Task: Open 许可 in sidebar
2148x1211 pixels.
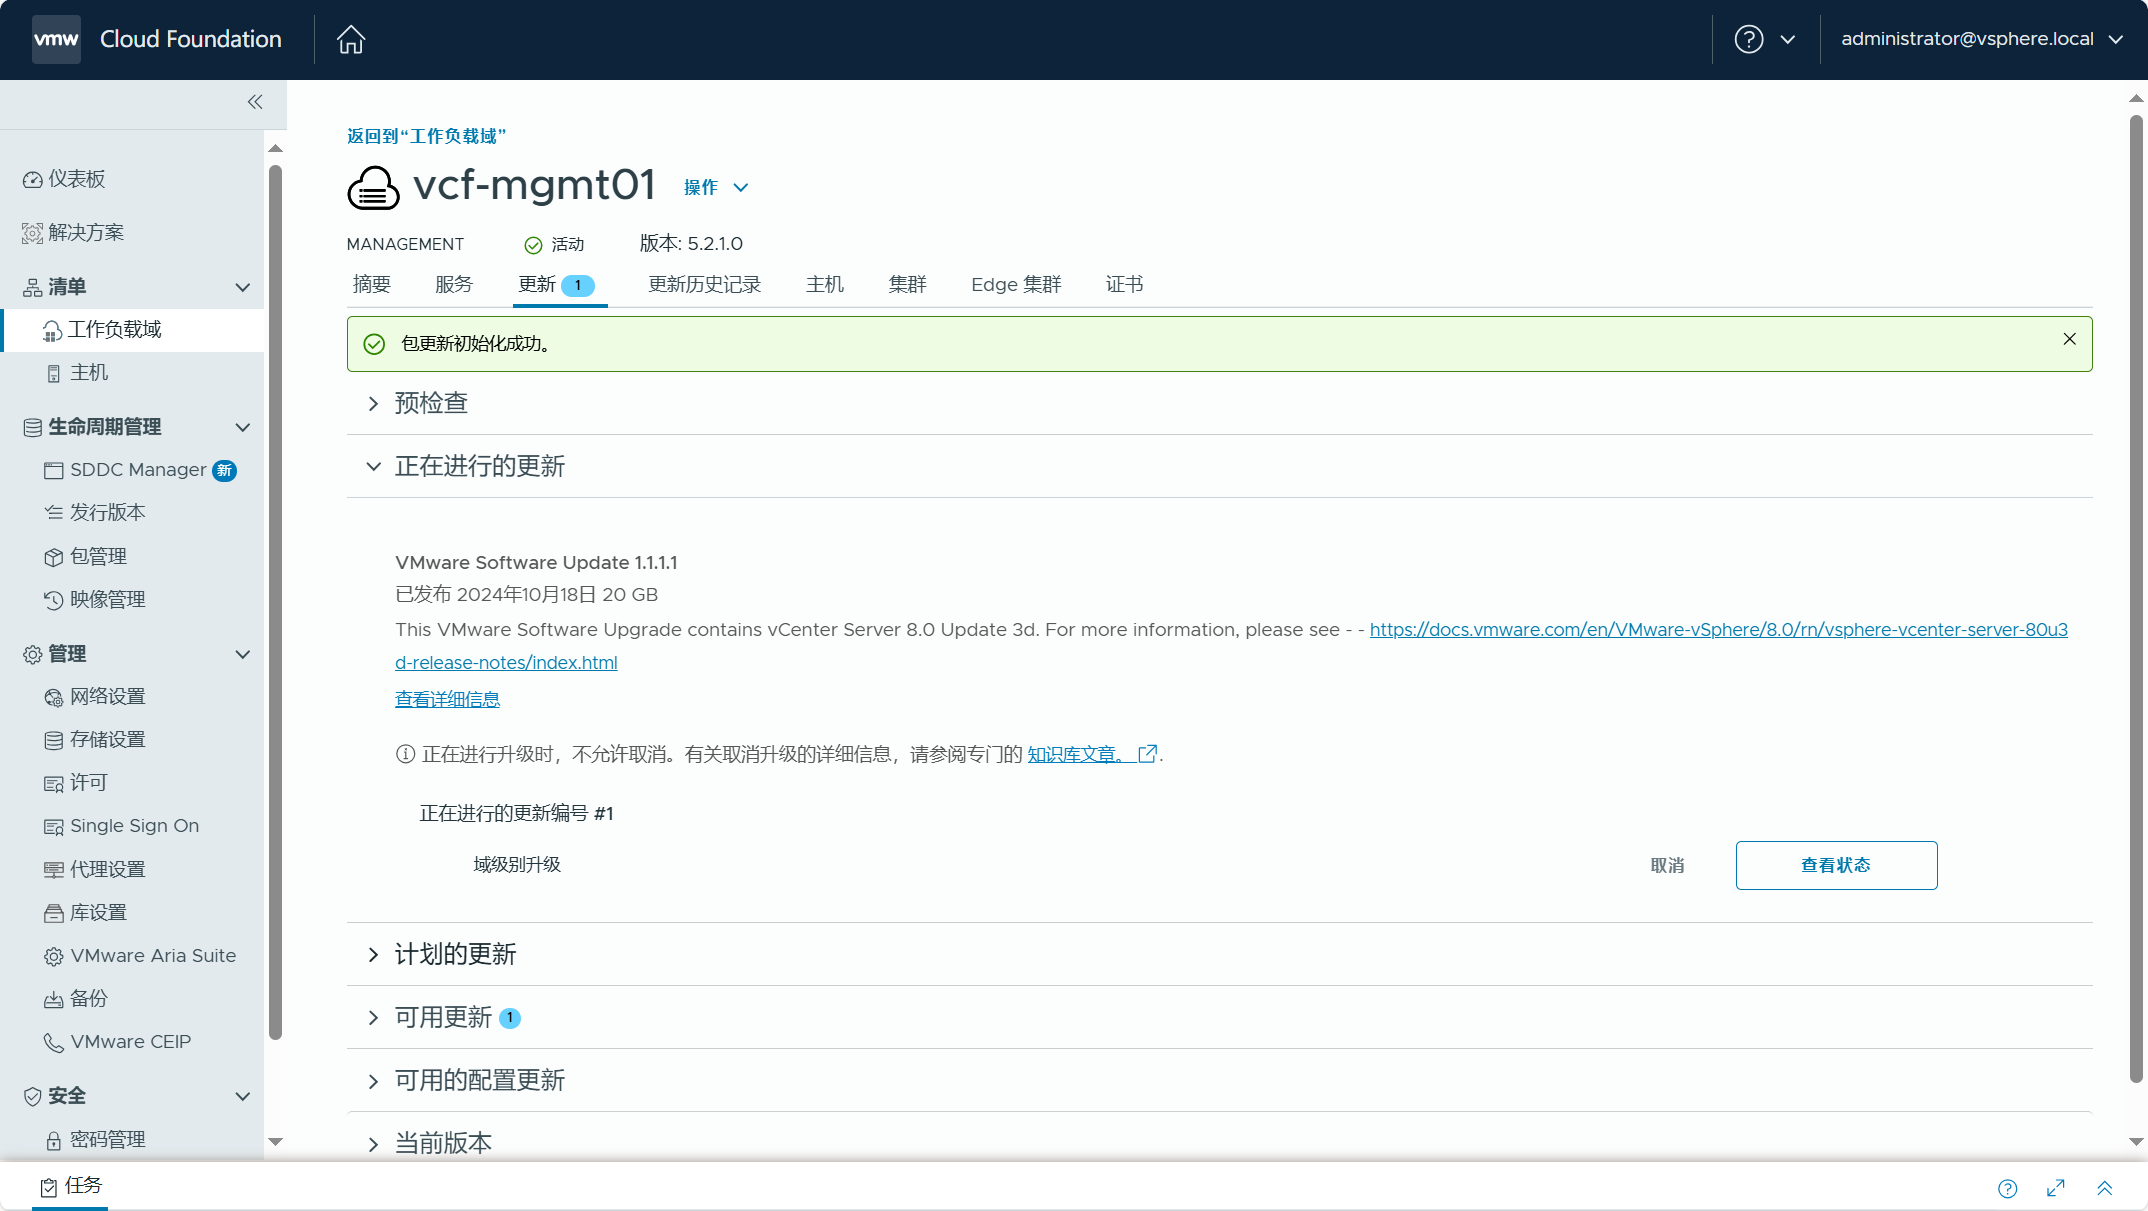Action: 76,783
